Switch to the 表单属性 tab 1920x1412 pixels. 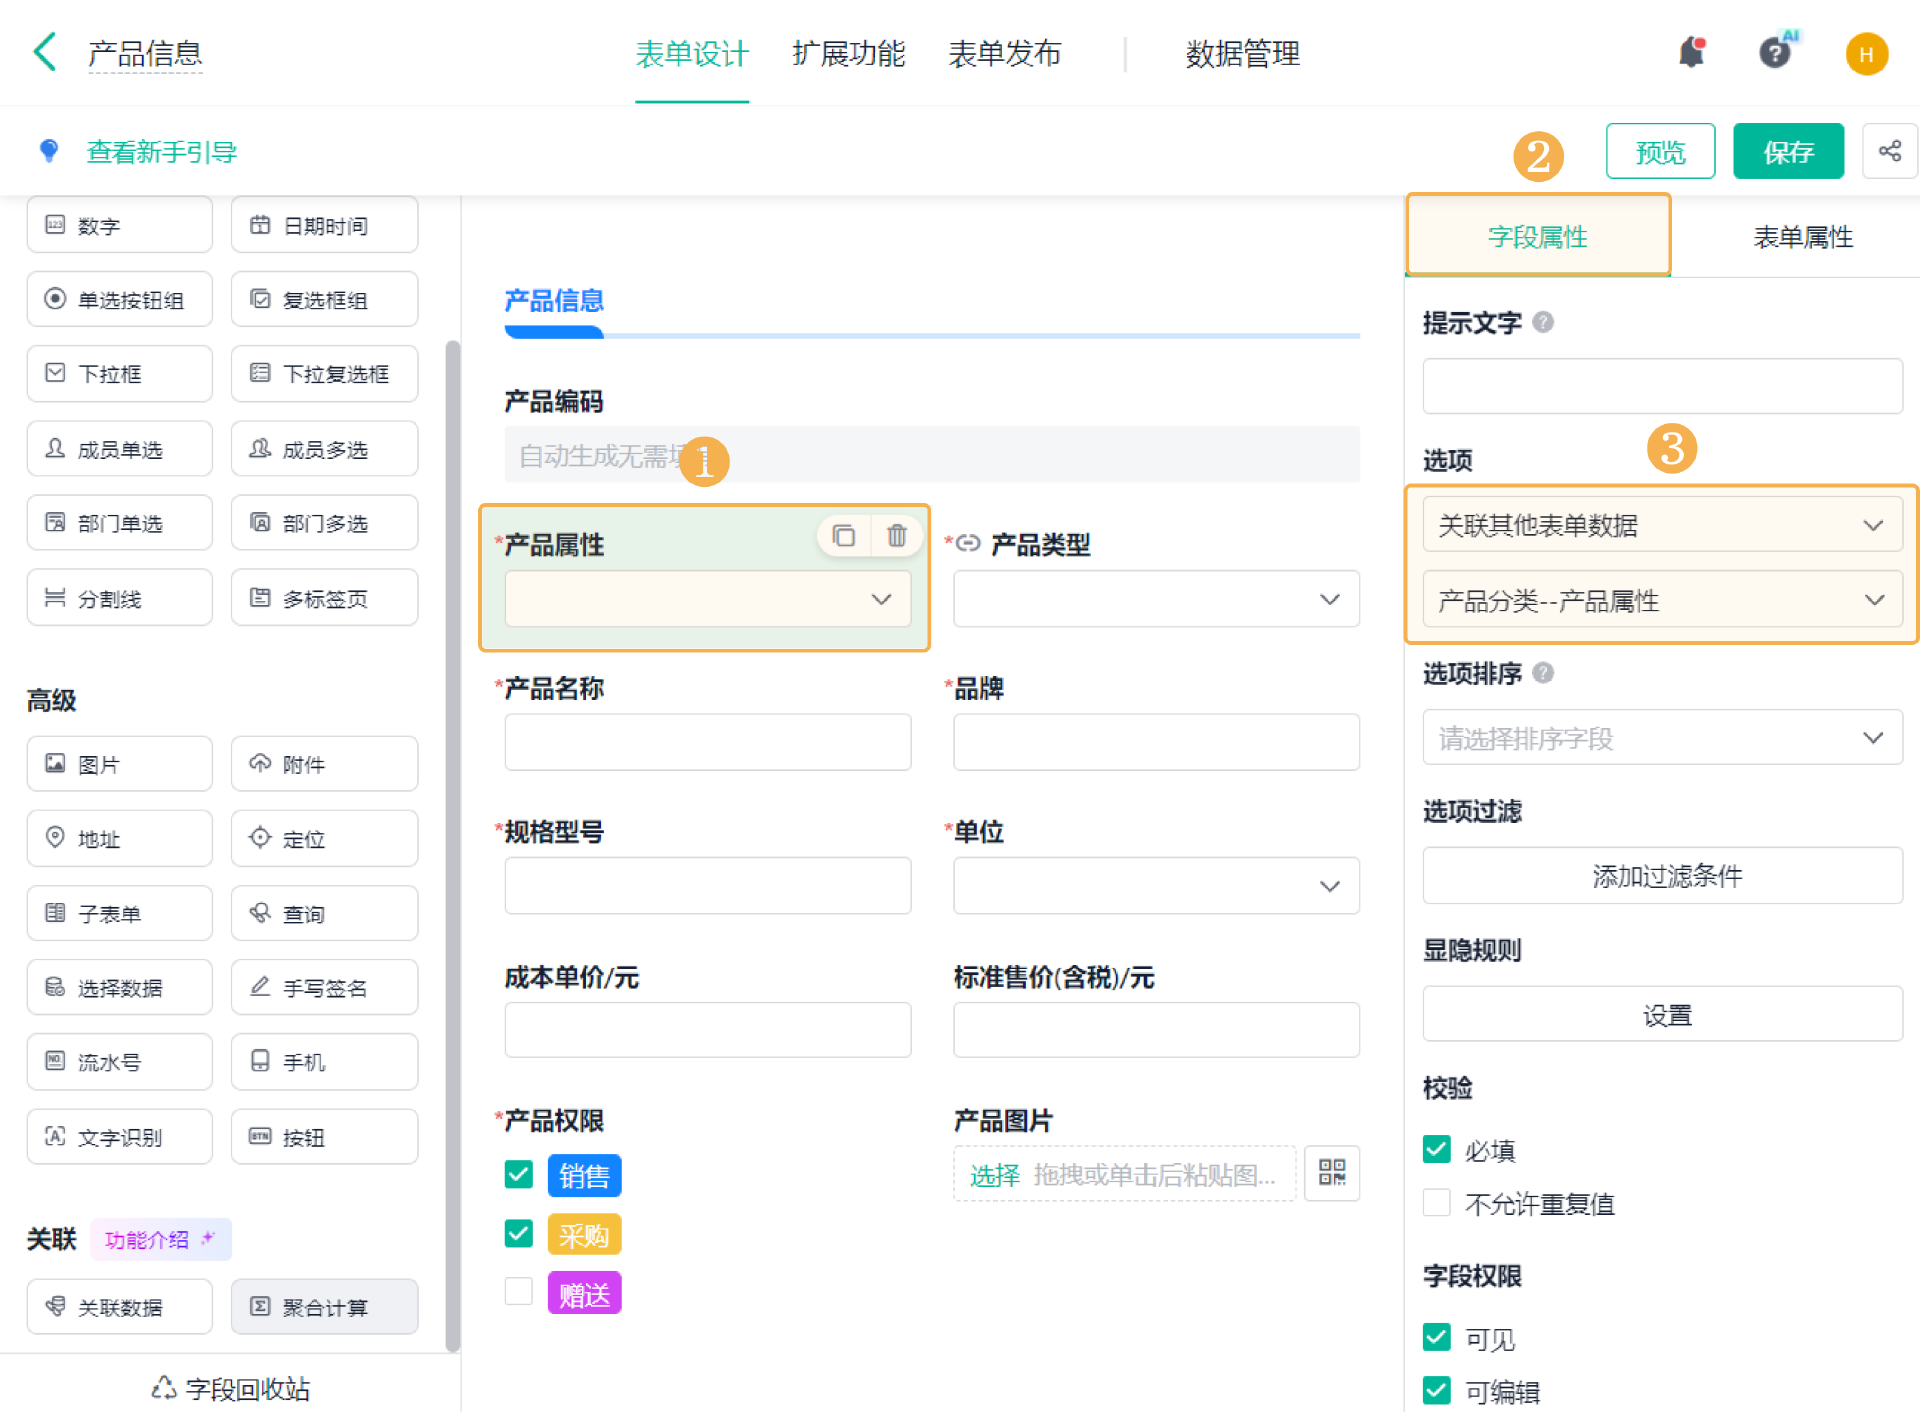(1802, 237)
